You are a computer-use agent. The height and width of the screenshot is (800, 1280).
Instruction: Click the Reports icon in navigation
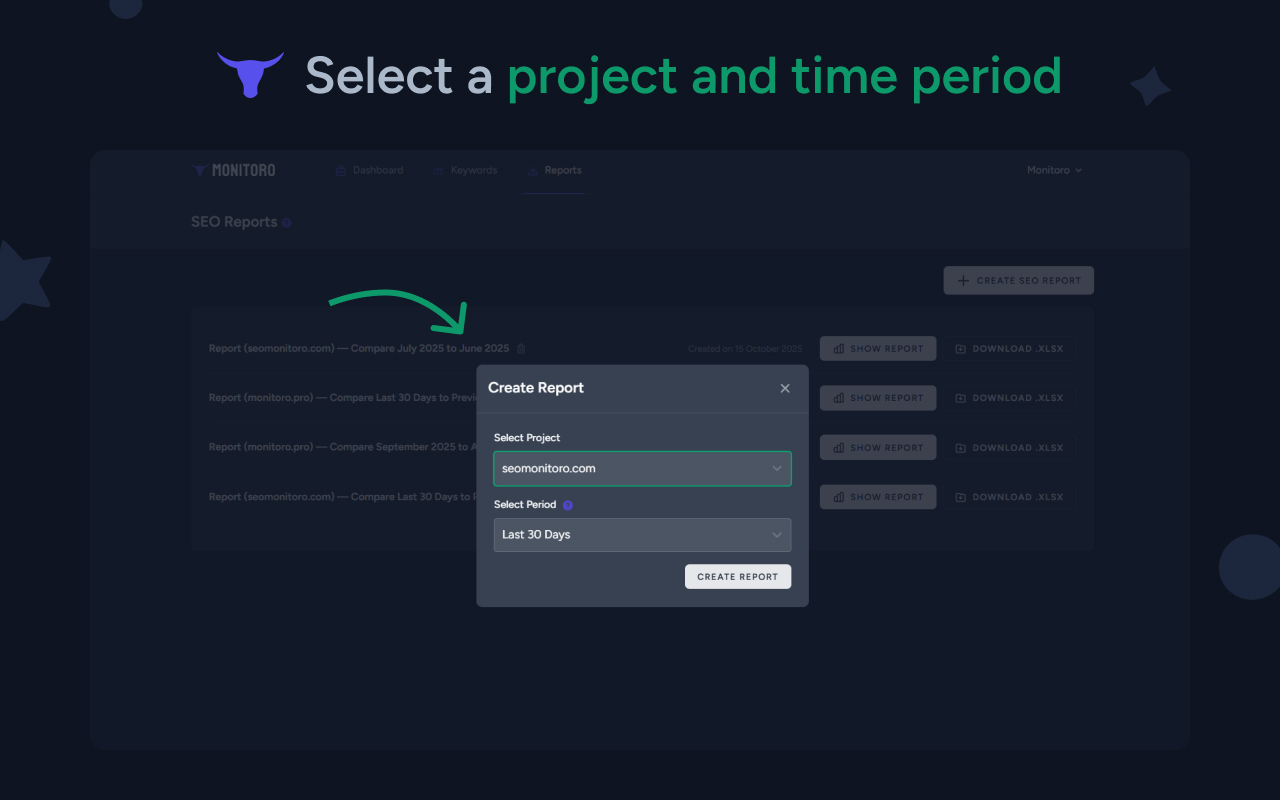pos(534,170)
